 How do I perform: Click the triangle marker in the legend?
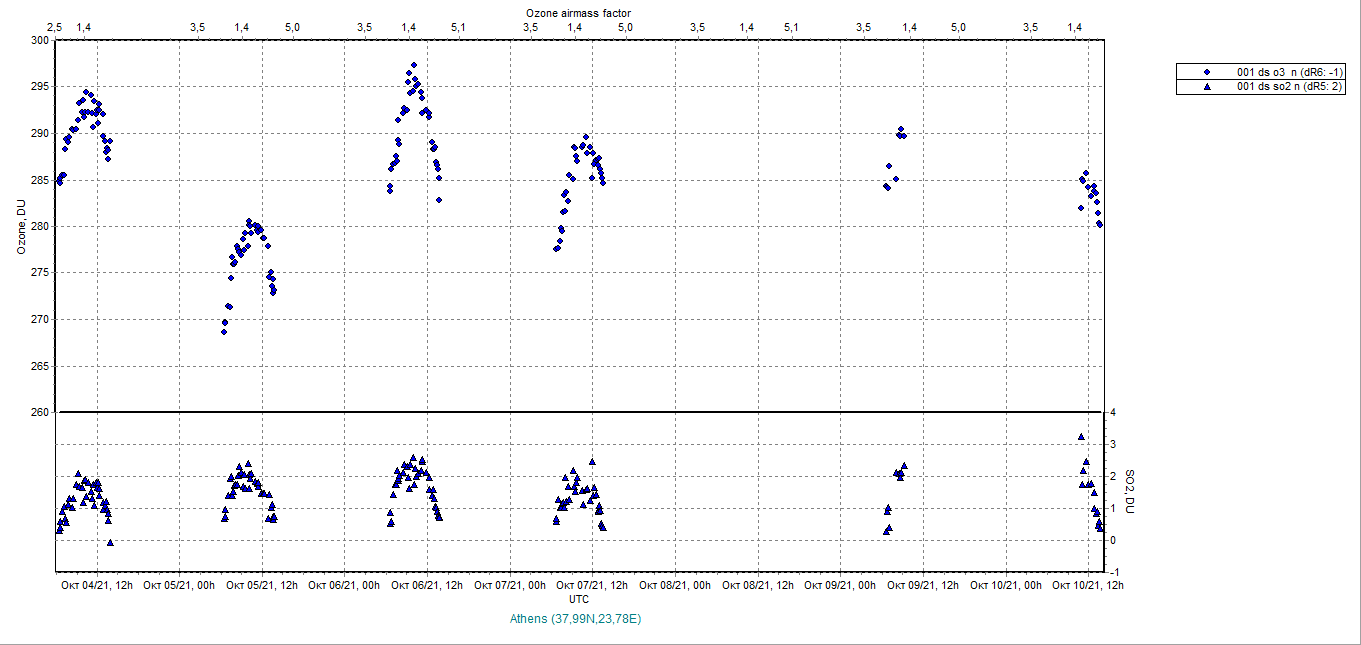[1207, 87]
